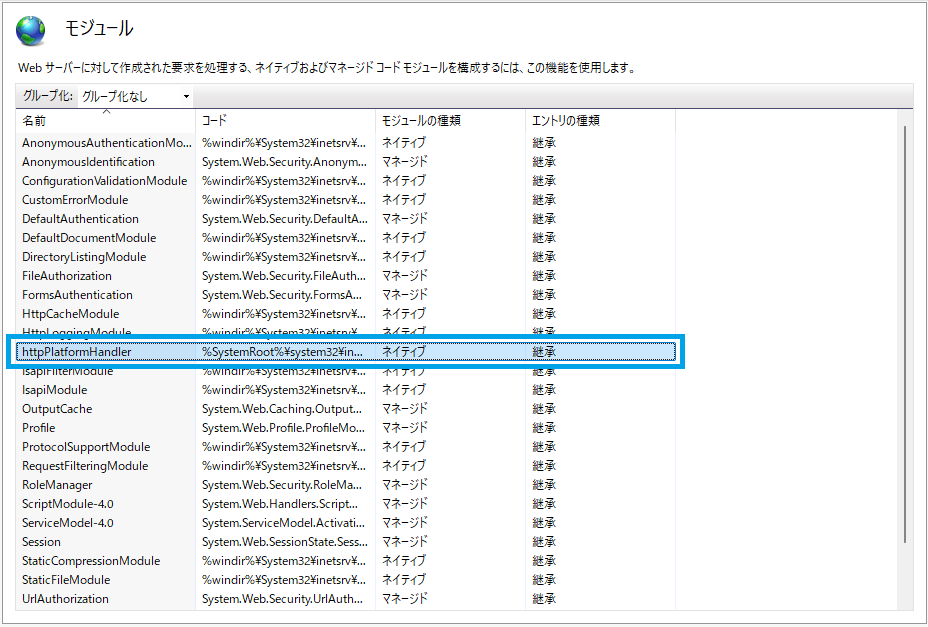Select the UrlAuthorization module
Screen dimensions: 928x627
pos(65,599)
